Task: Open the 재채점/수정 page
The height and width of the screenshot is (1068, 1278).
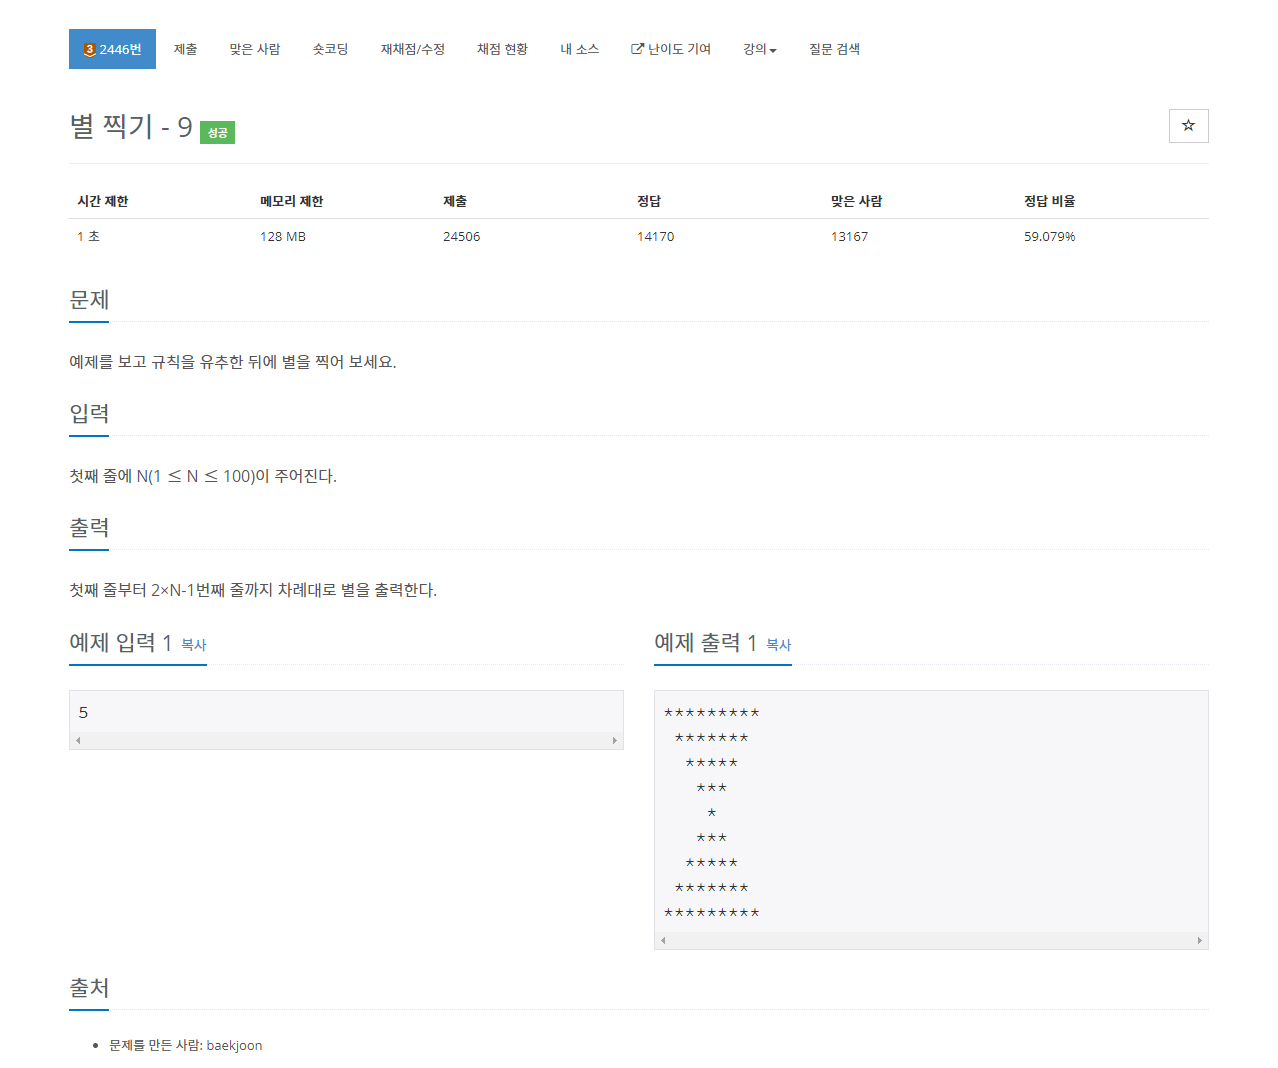Action: [413, 48]
